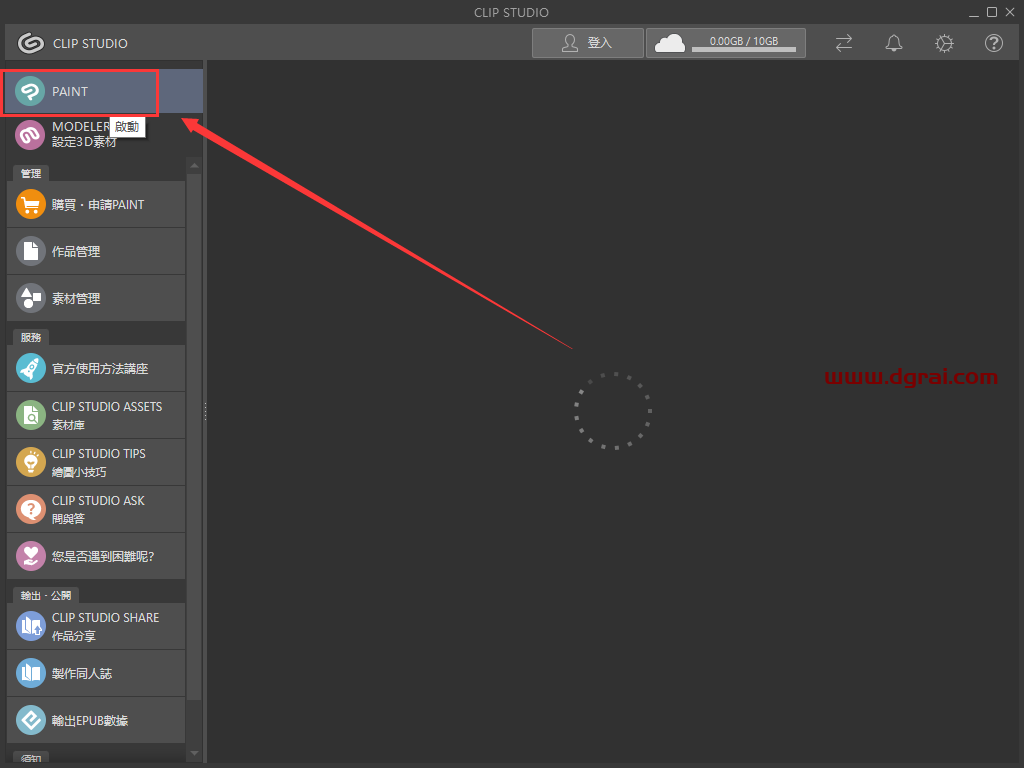1024x768 pixels.
Task: Click the sync transfer arrows icon
Action: [844, 43]
